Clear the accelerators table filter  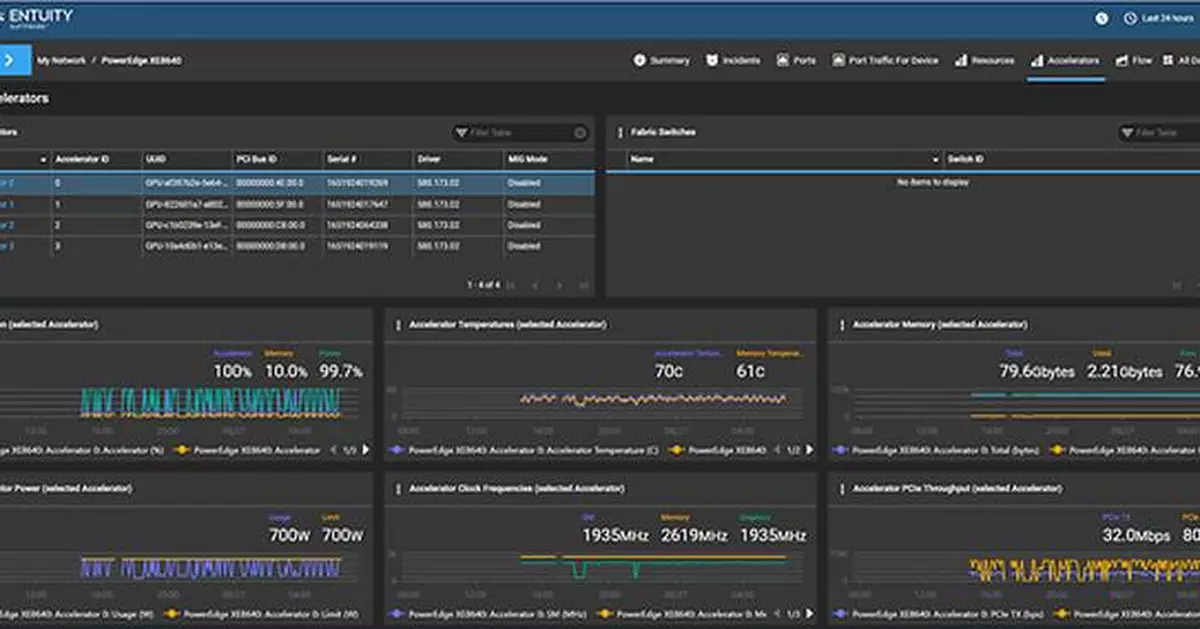point(580,133)
